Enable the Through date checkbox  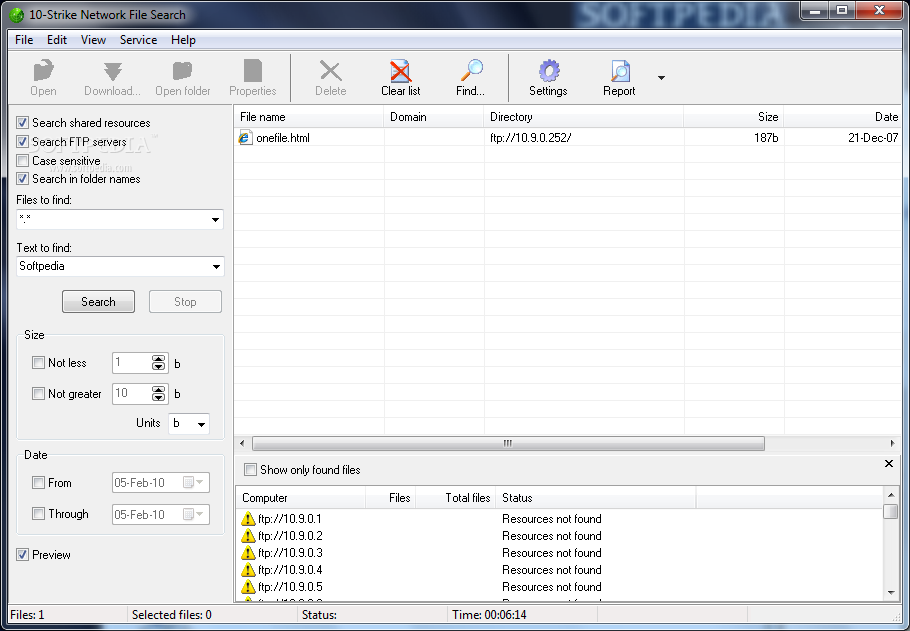point(38,514)
